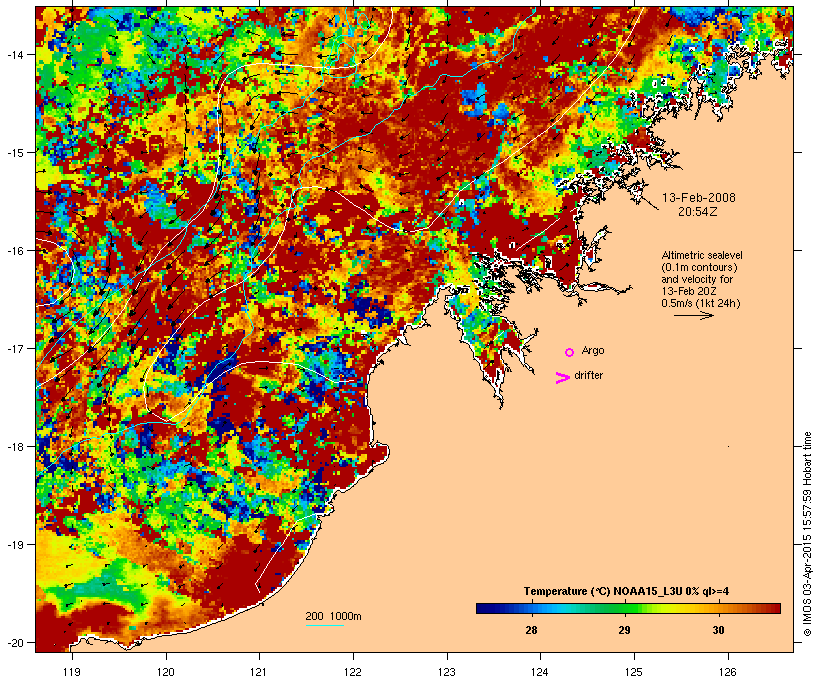Click the -18 latitude axis label
Screen dimensions: 820x680
[x=14, y=446]
